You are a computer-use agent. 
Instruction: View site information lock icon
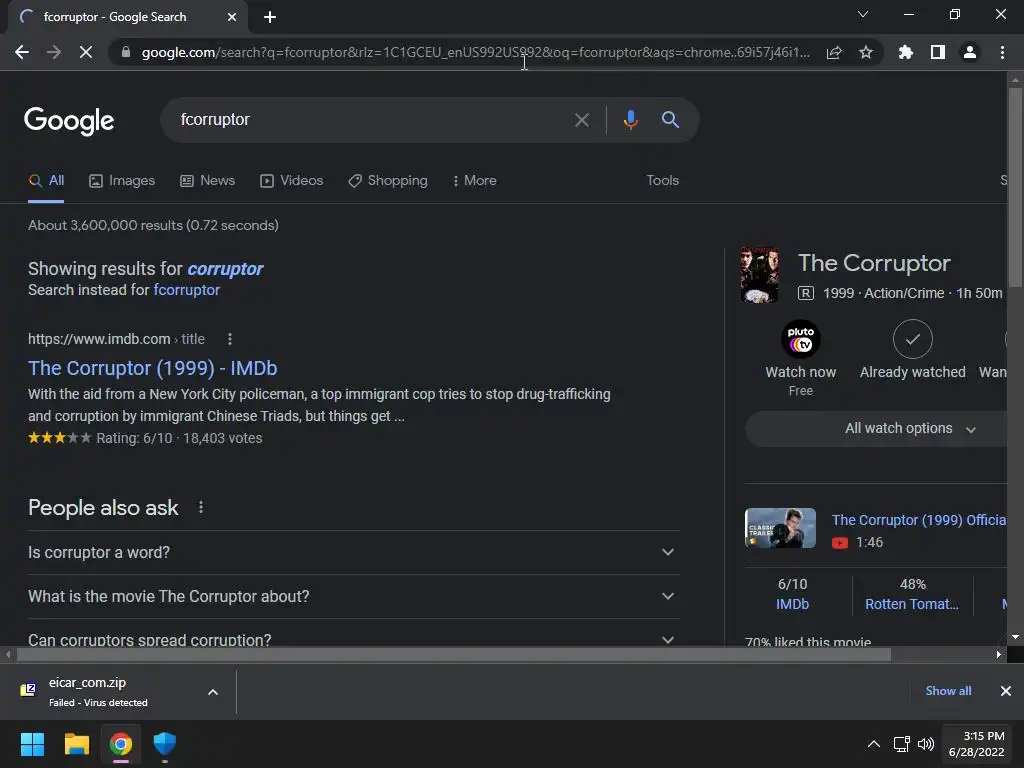[126, 52]
